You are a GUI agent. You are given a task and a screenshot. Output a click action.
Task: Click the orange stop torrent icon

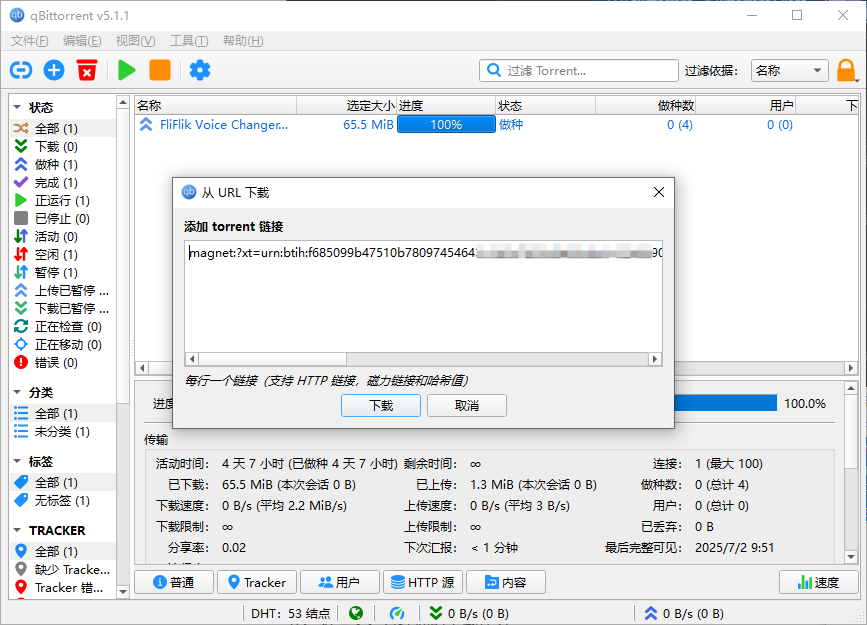[x=160, y=70]
